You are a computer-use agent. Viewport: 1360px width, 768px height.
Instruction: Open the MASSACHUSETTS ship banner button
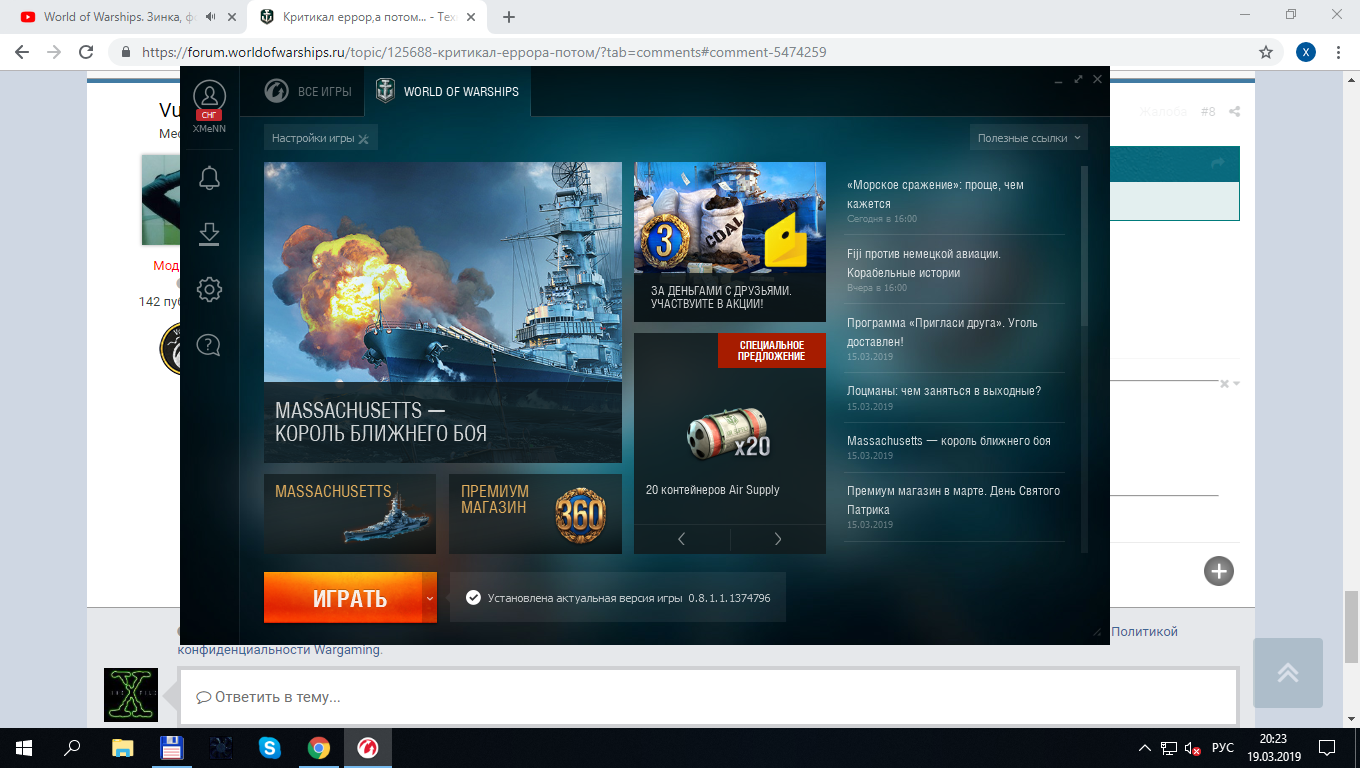350,514
